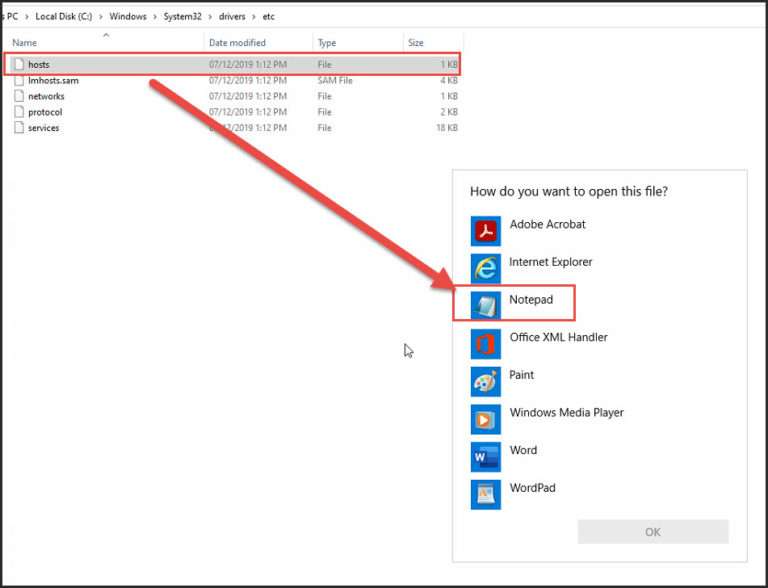
Task: Select the services file
Action: [x=43, y=128]
